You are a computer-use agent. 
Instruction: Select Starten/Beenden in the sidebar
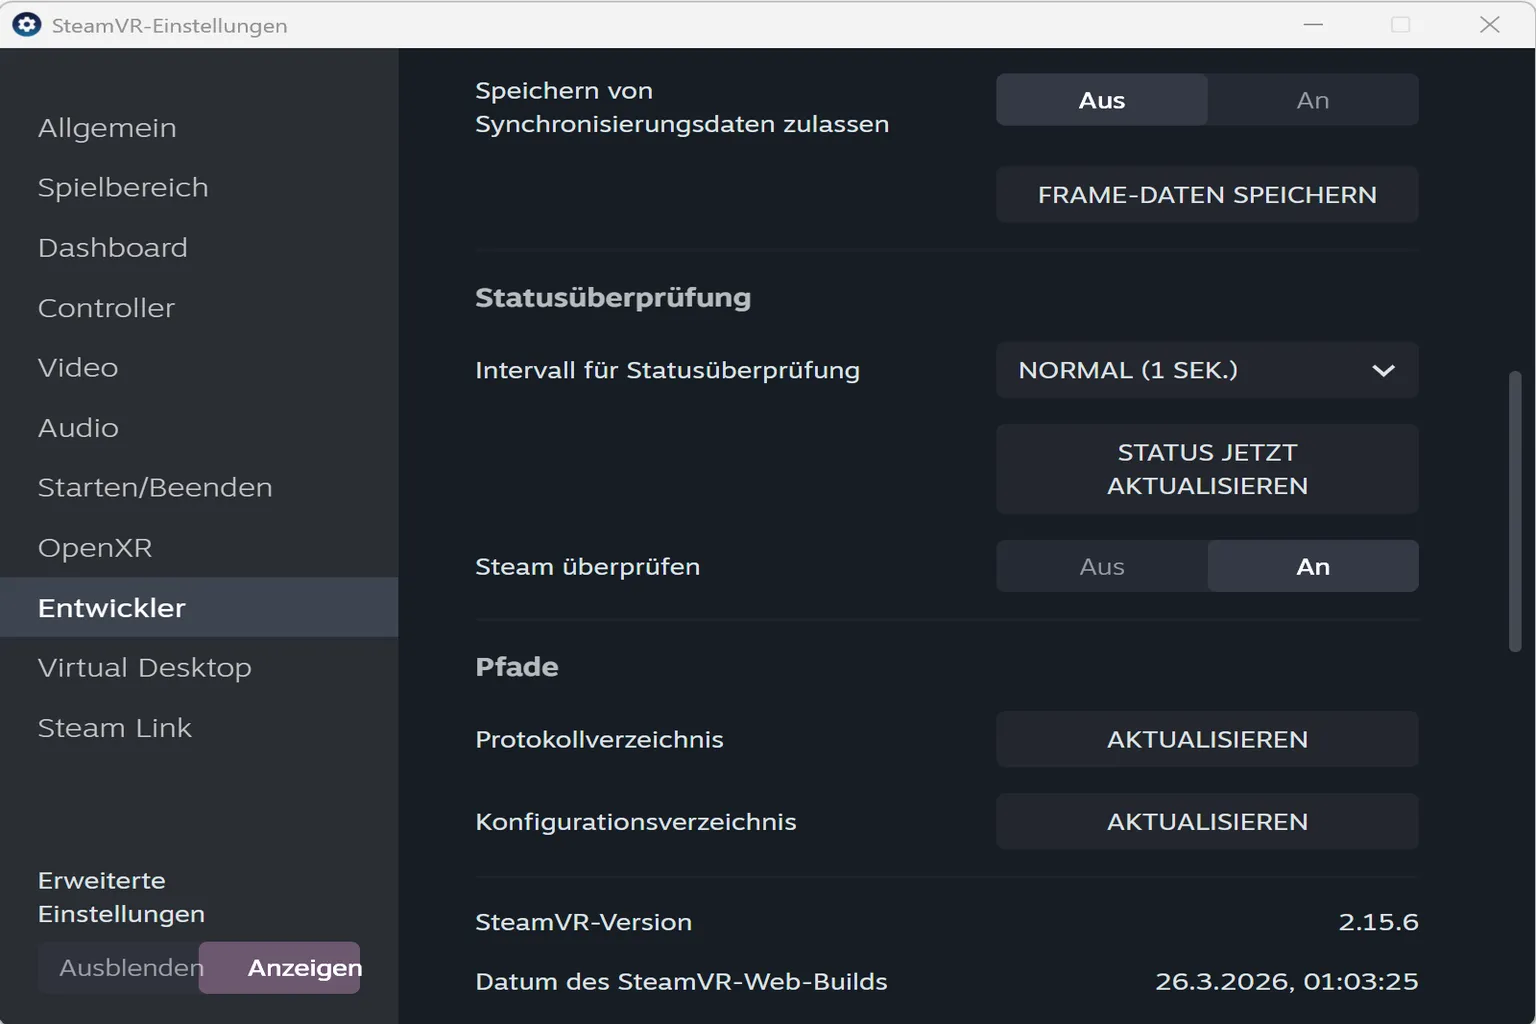point(199,488)
